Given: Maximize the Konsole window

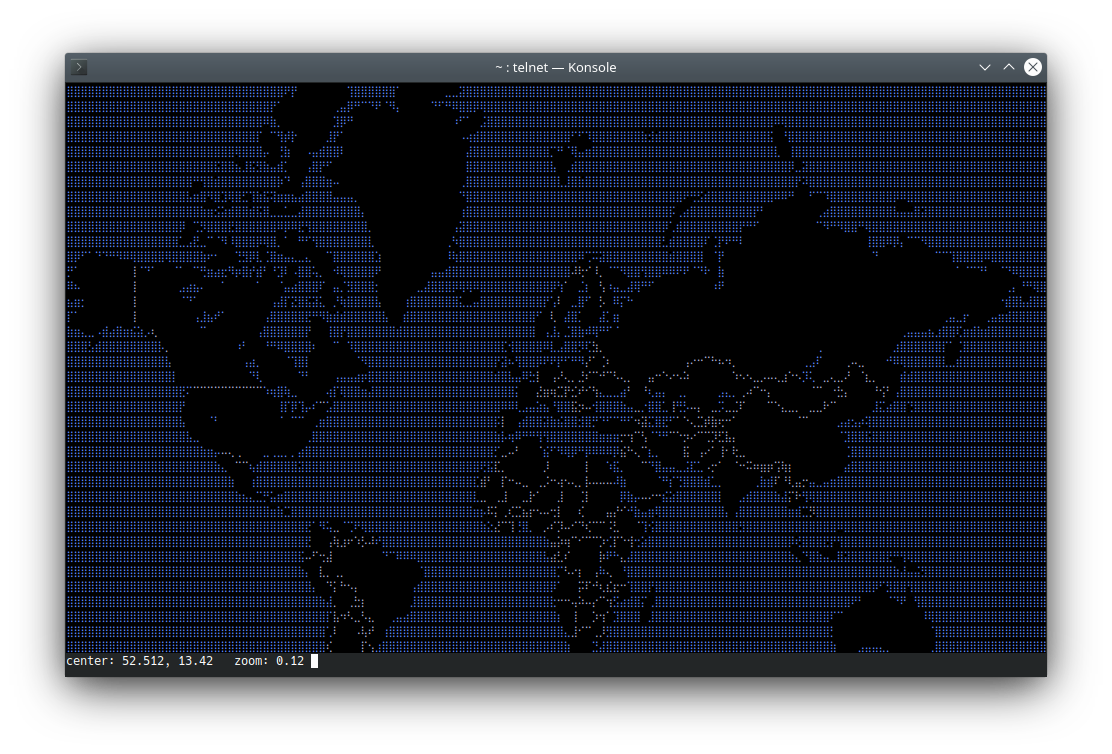Looking at the screenshot, I should click(x=1009, y=67).
